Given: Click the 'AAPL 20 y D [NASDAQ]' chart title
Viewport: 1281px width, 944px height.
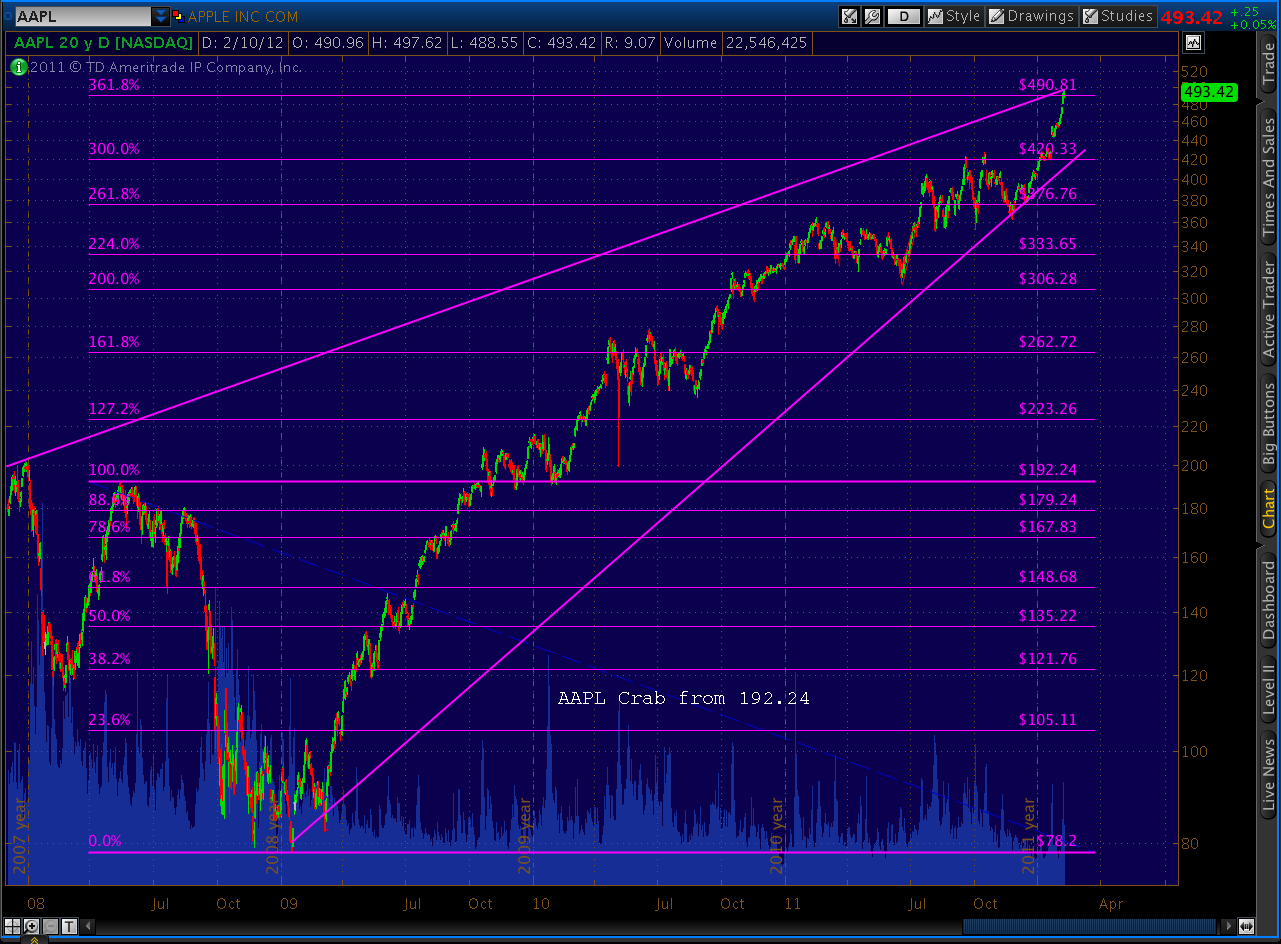Looking at the screenshot, I should pos(102,43).
